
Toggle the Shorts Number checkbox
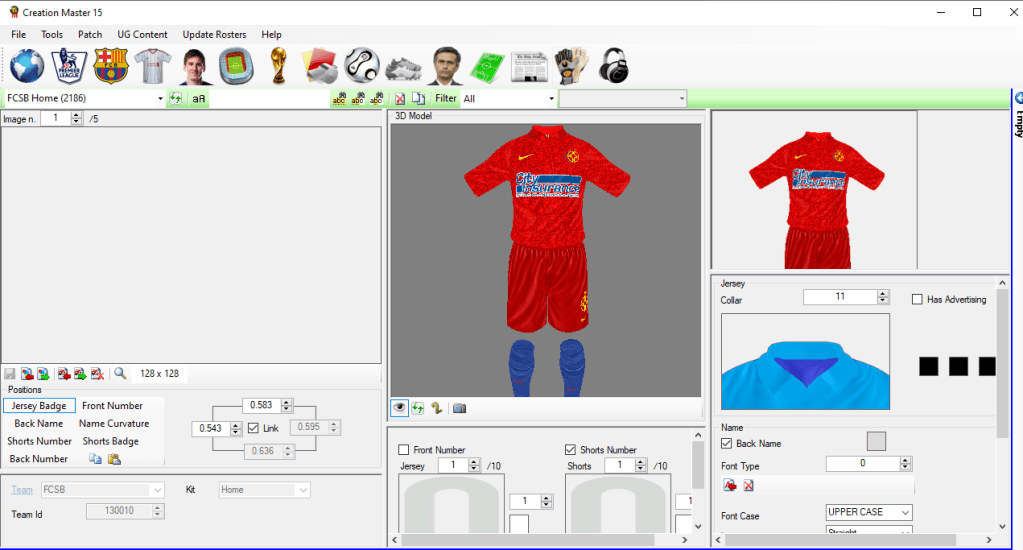[x=571, y=450]
